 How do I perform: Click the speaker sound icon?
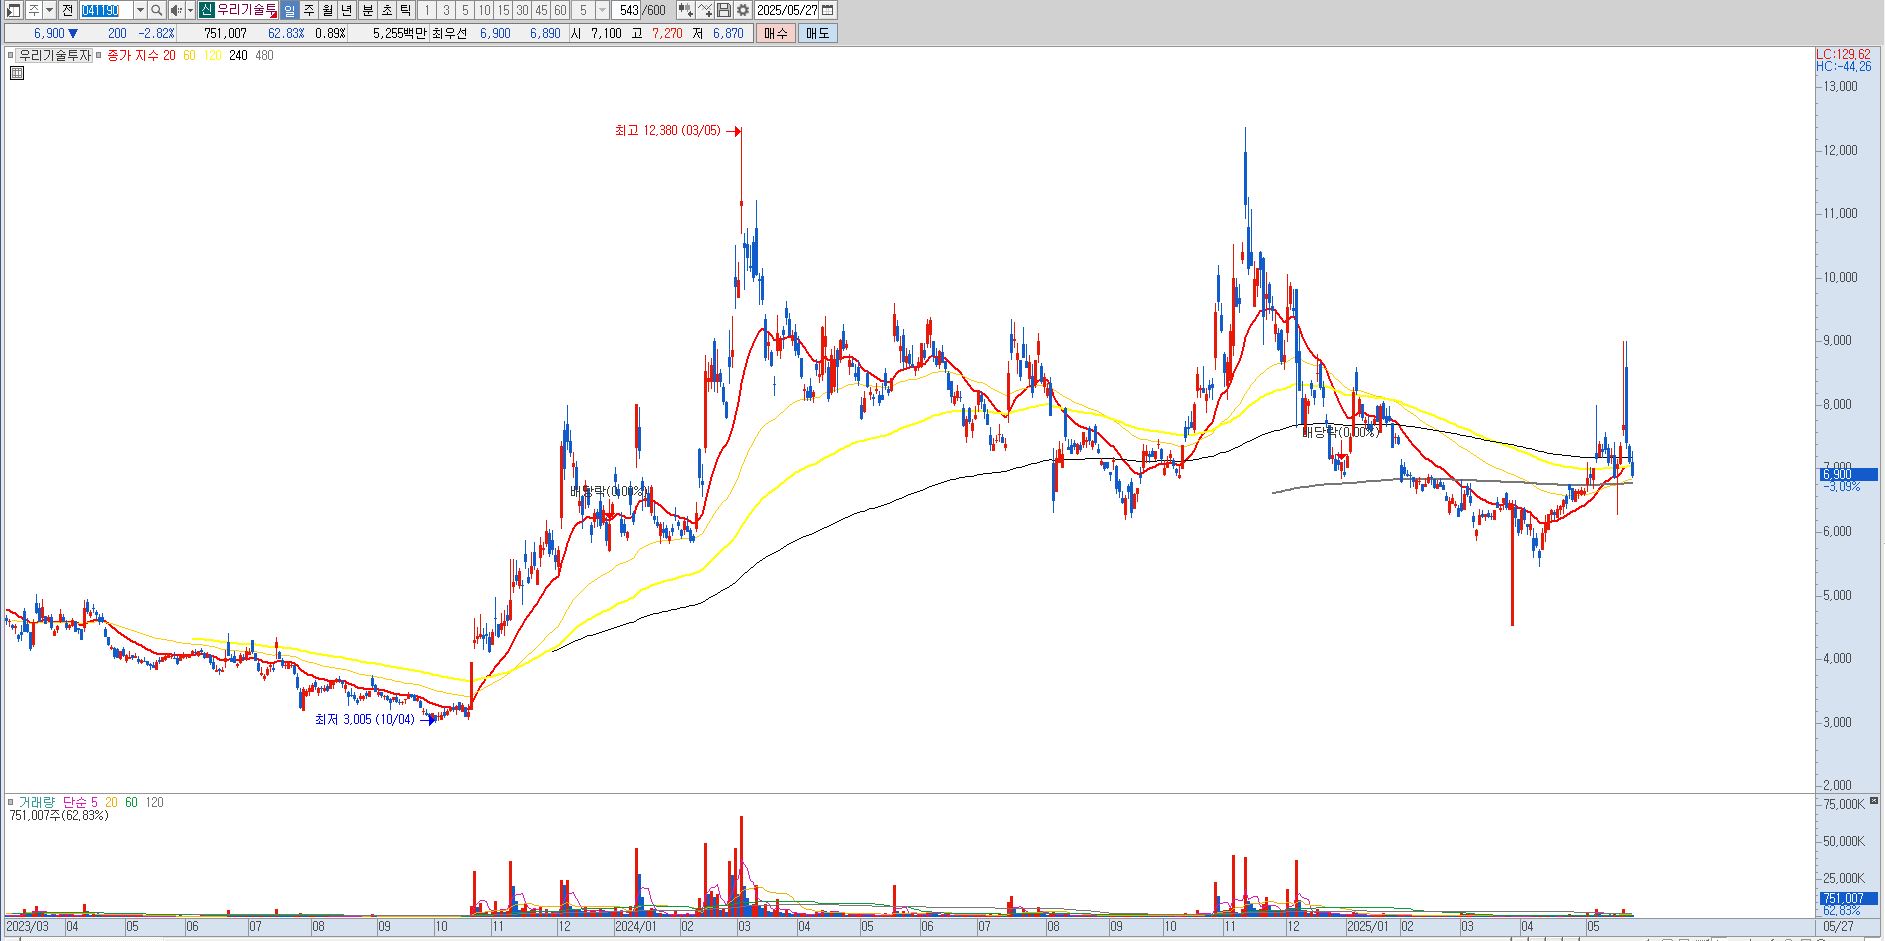(176, 10)
